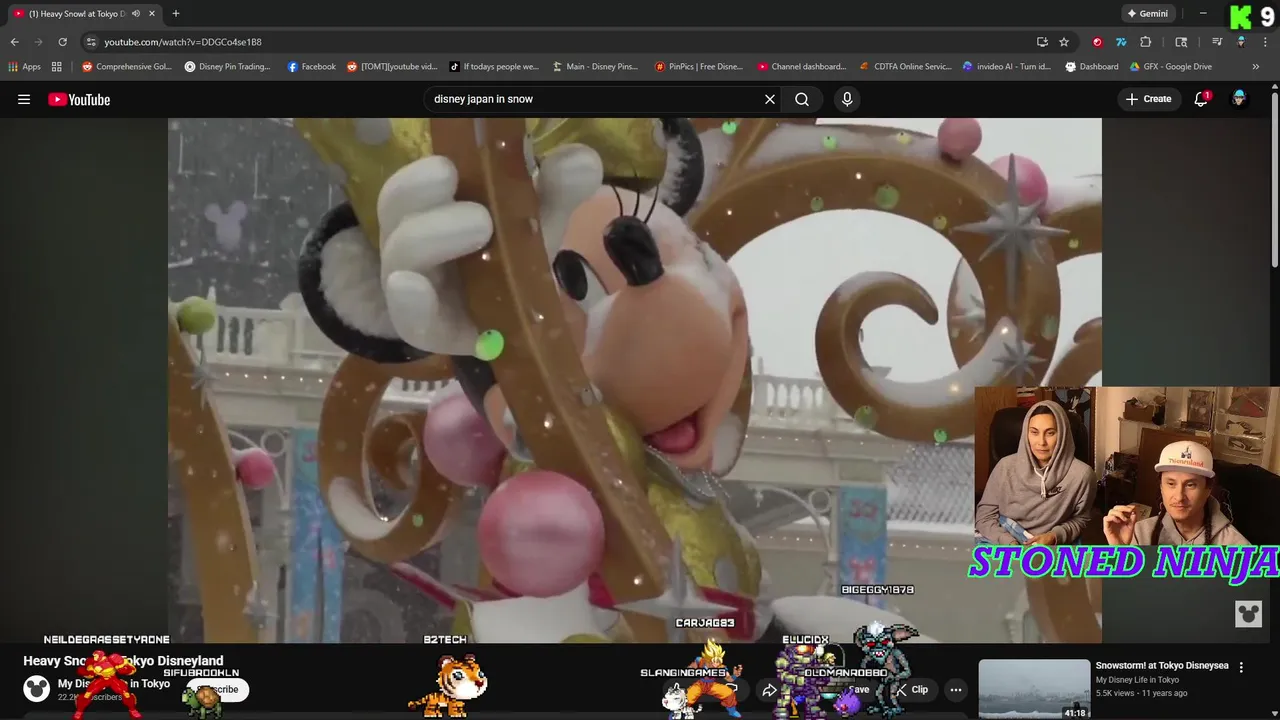1280x720 pixels.
Task: Open the three-dot more actions under video
Action: tap(956, 690)
